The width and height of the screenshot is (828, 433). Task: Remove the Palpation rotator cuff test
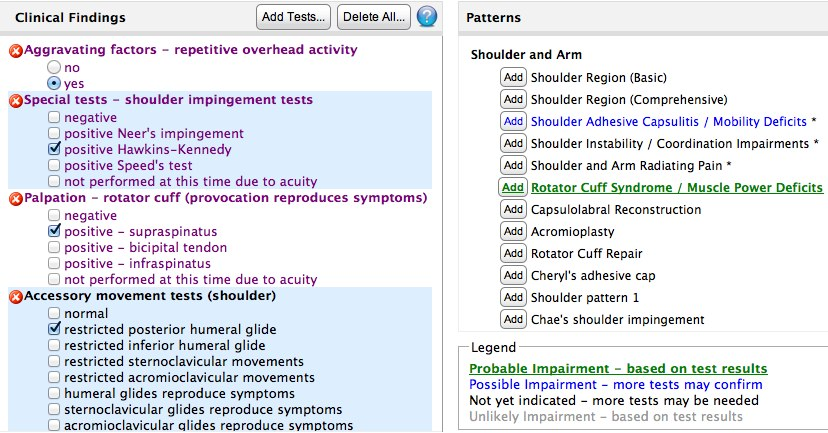15,198
